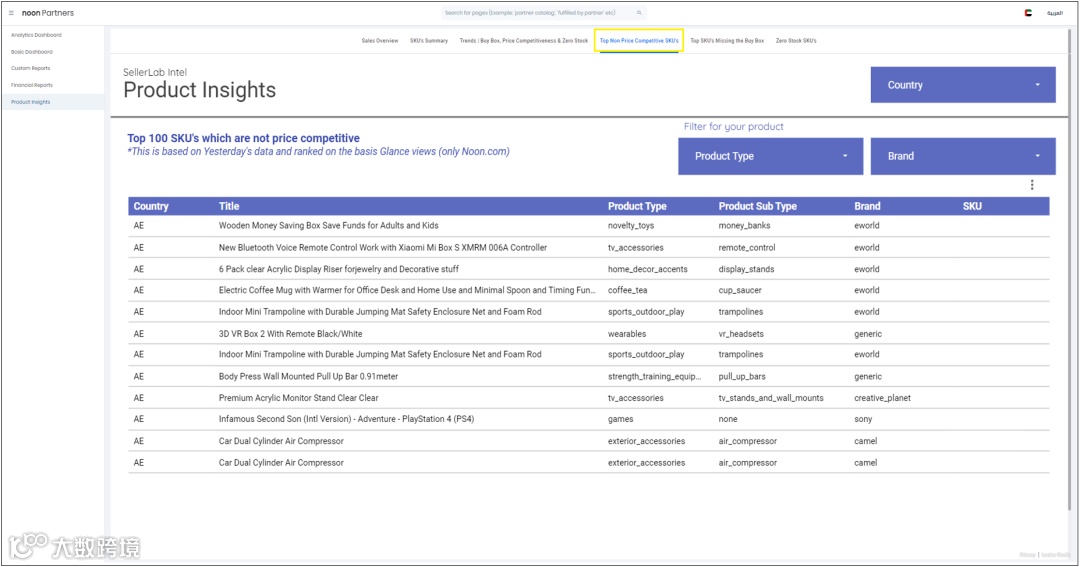Screen dimensions: 1080x567
Task: Click the vertical page scrollbar
Action: click(x=1071, y=269)
